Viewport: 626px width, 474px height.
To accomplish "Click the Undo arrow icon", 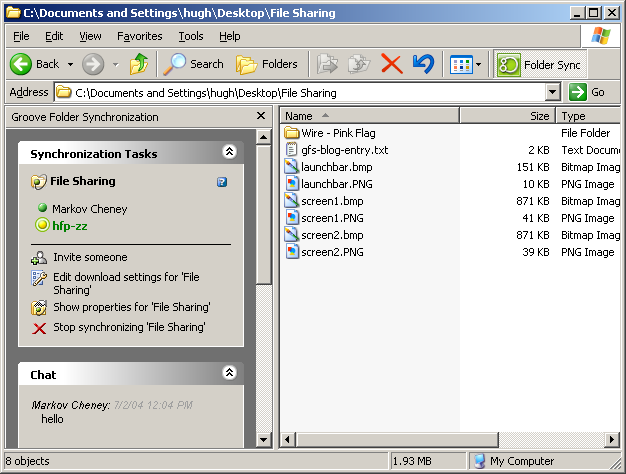I will pos(423,64).
